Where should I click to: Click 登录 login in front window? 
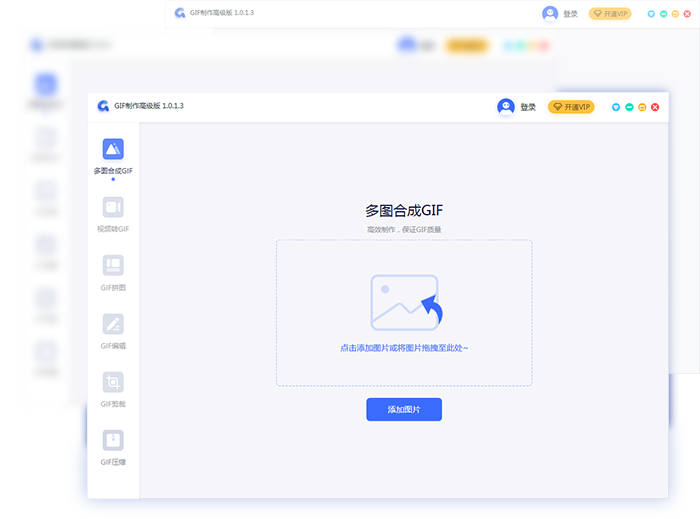[x=528, y=107]
